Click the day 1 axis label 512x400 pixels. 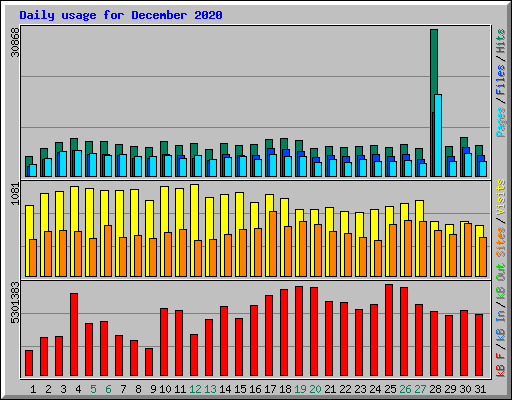pos(33,389)
